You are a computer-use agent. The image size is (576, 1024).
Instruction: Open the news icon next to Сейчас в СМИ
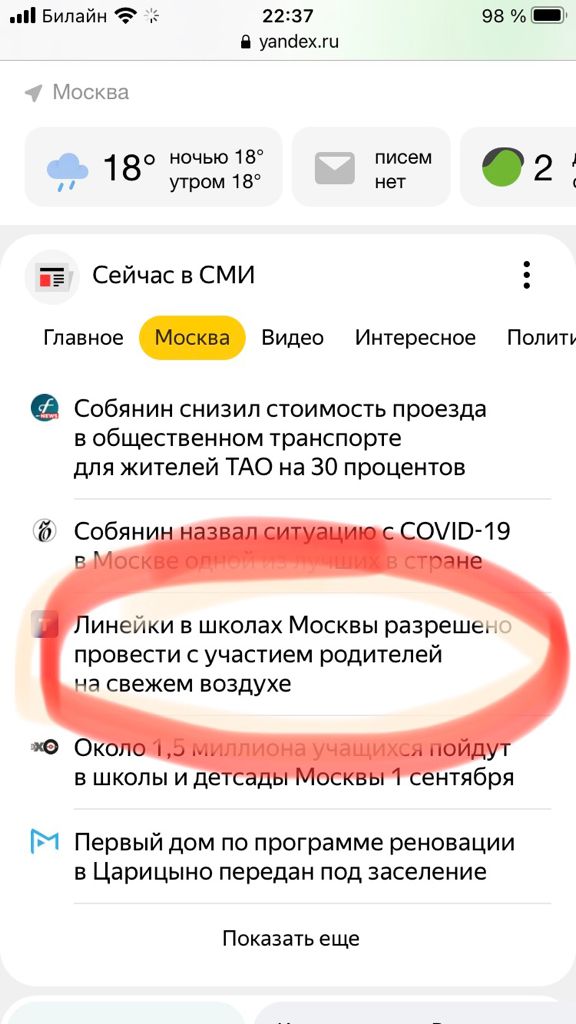tap(52, 277)
